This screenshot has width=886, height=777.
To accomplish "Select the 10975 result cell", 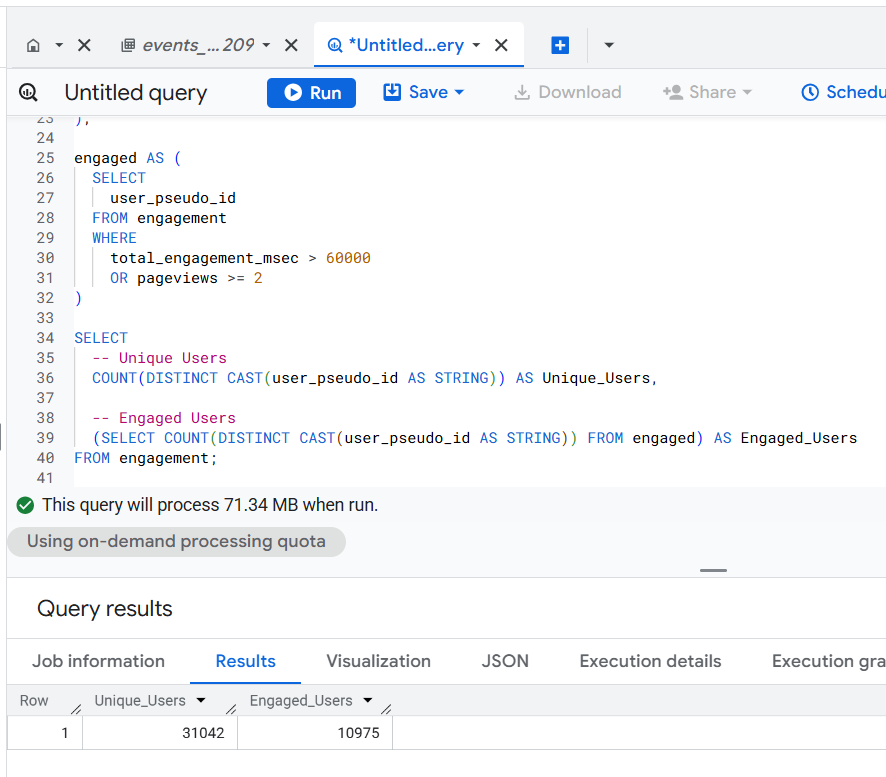I will pyautogui.click(x=315, y=733).
